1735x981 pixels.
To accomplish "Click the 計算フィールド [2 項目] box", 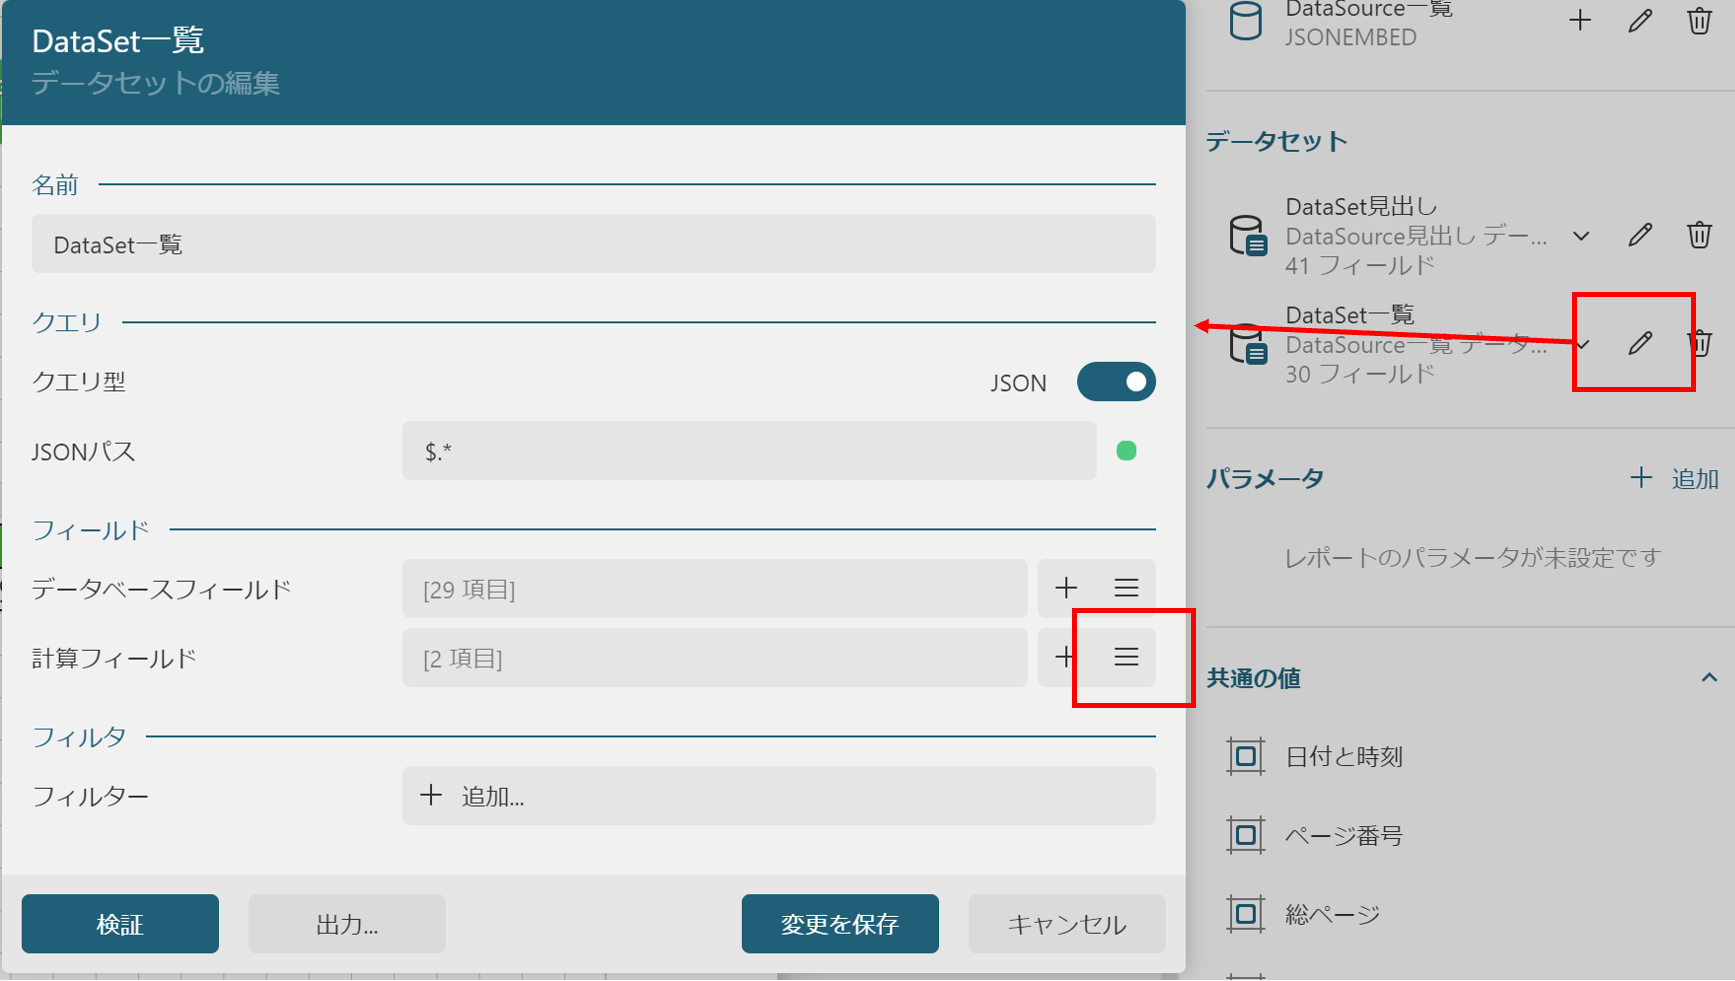I will tap(715, 658).
